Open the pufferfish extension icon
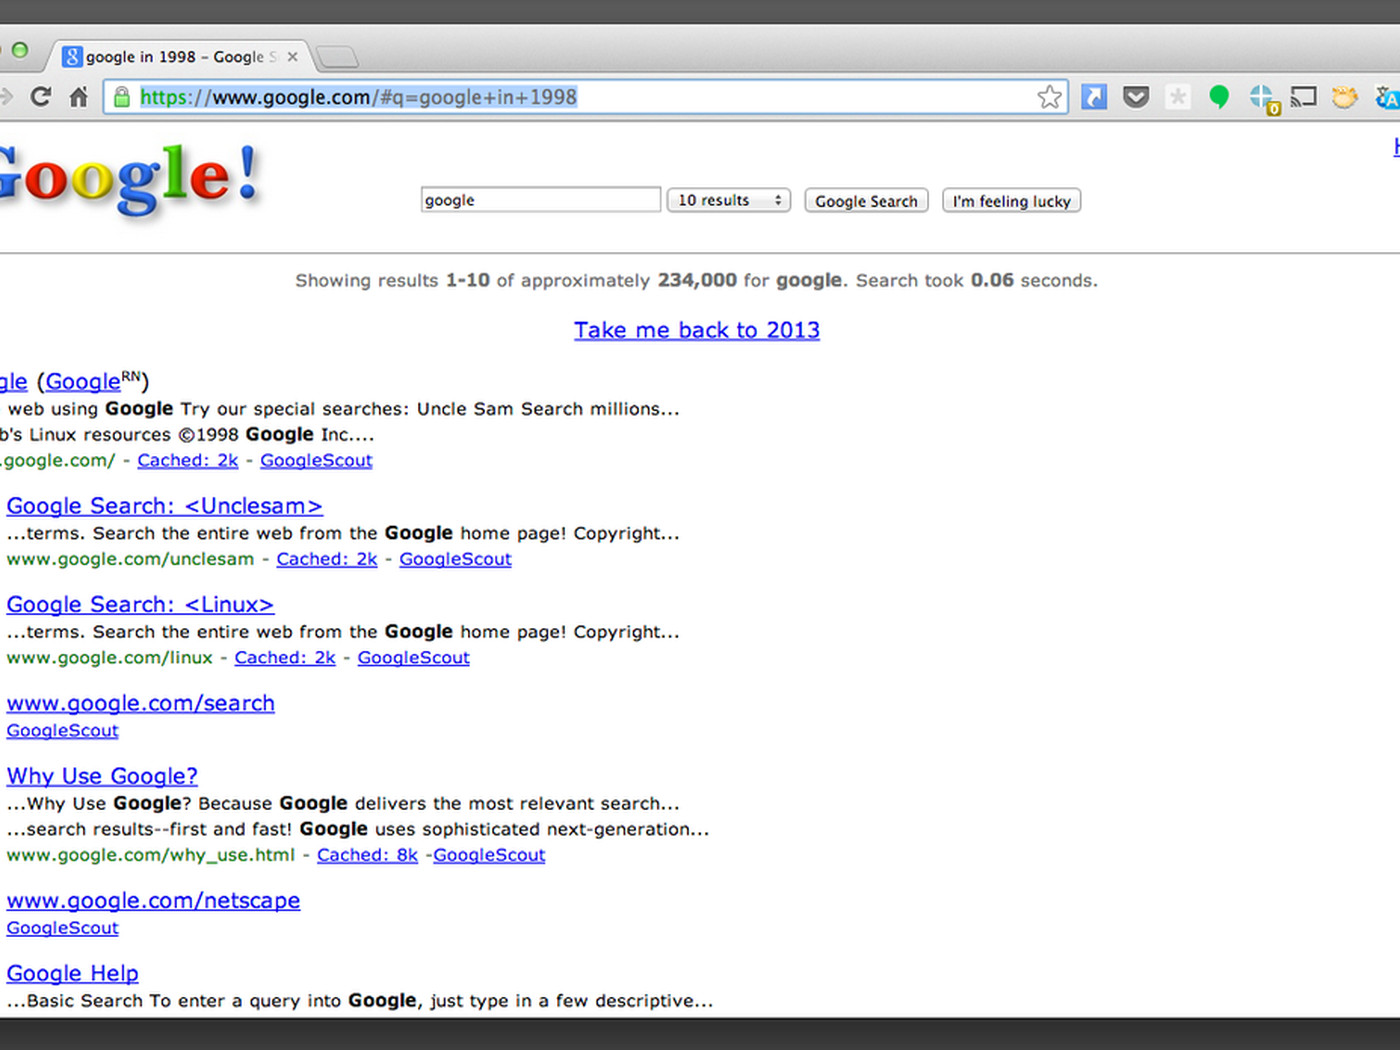Image resolution: width=1400 pixels, height=1050 pixels. click(x=1345, y=97)
